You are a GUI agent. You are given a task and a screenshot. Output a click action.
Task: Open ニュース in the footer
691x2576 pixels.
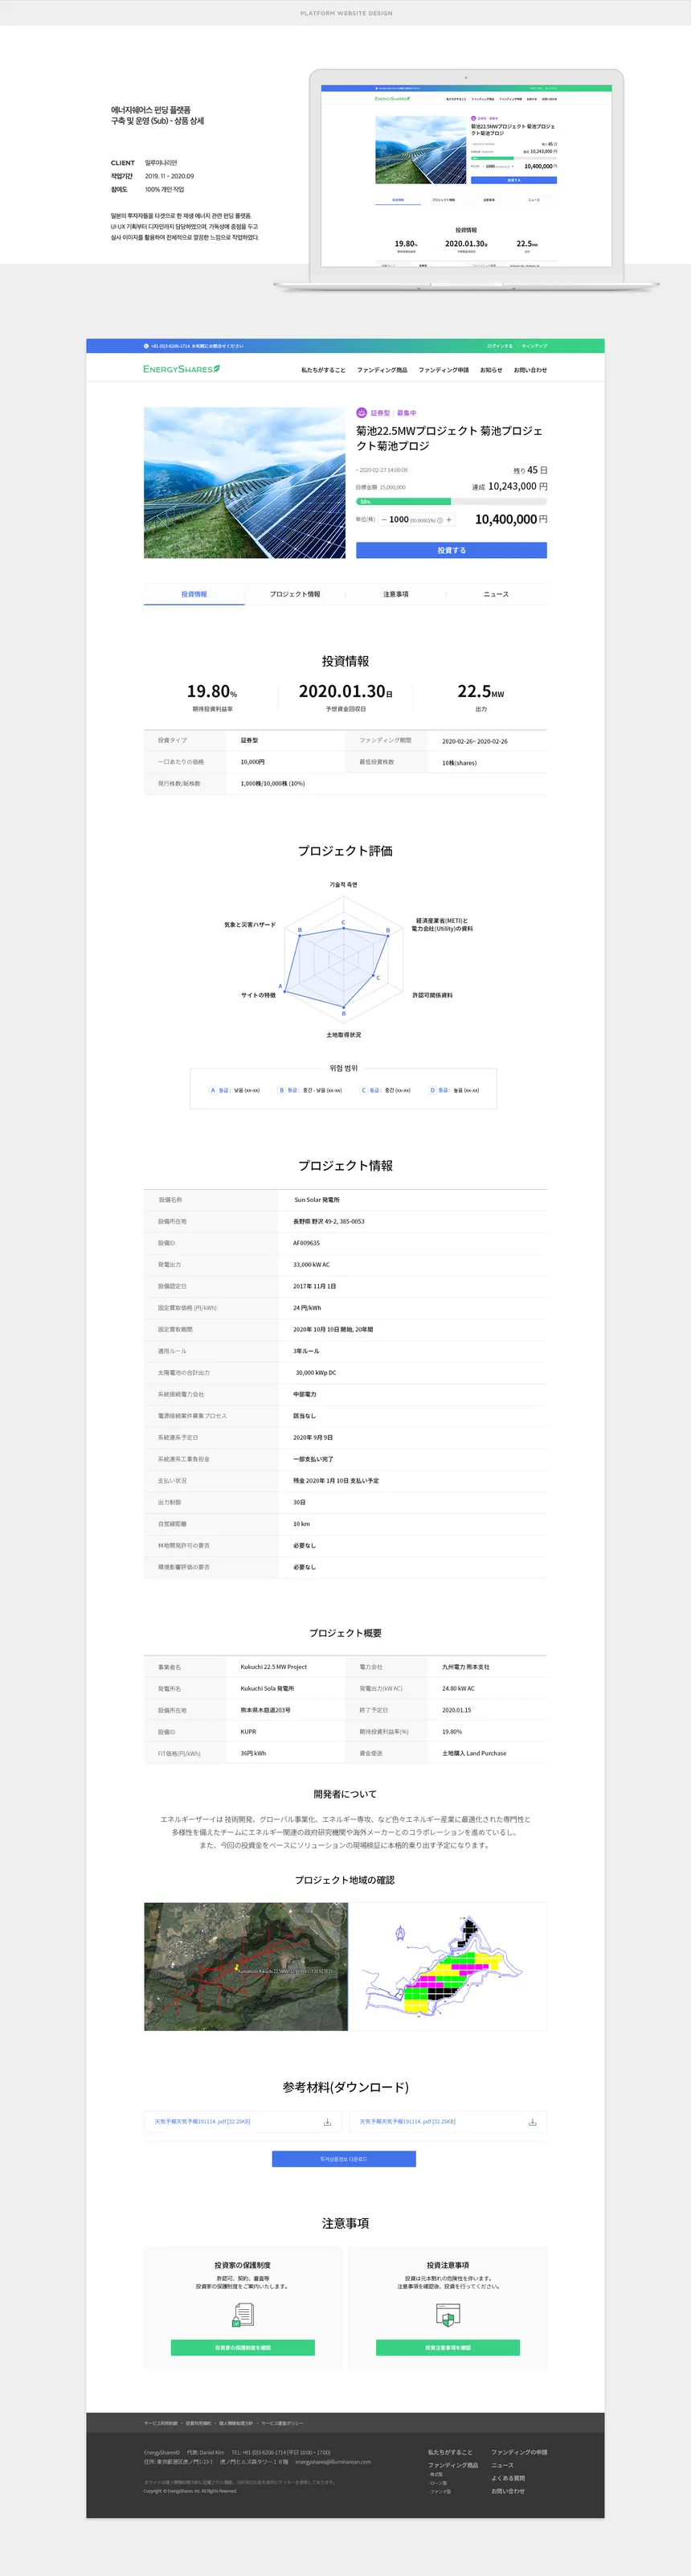[x=502, y=2465]
